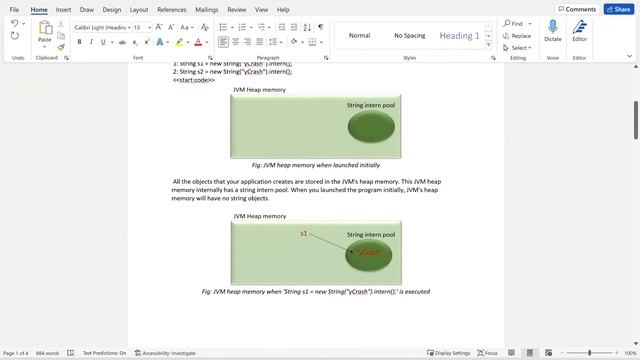This screenshot has width=640, height=360.
Task: Switch to the Review tab
Action: click(x=237, y=9)
